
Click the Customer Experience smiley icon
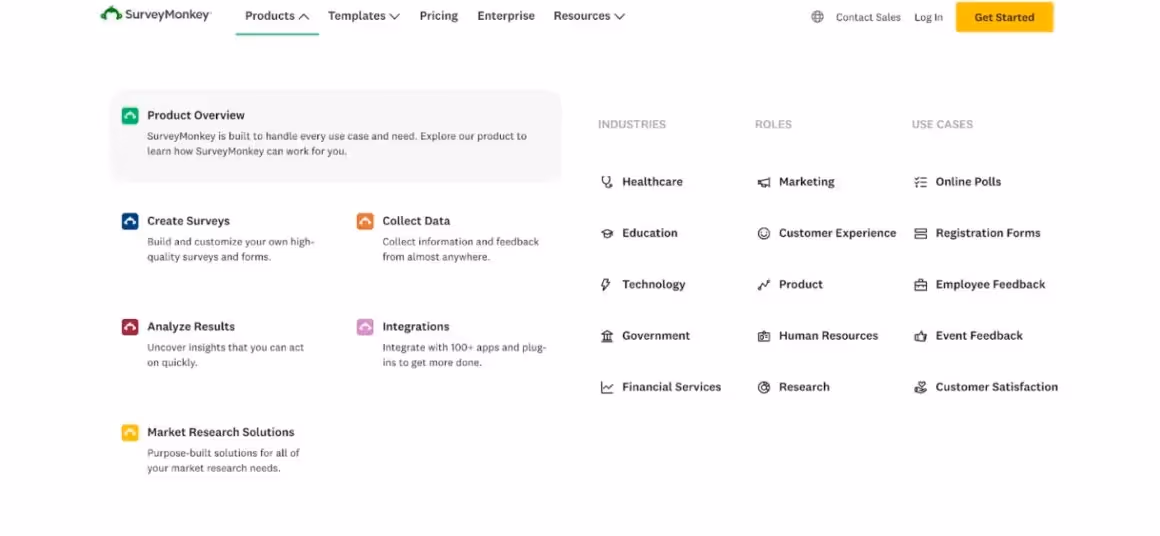coord(763,234)
